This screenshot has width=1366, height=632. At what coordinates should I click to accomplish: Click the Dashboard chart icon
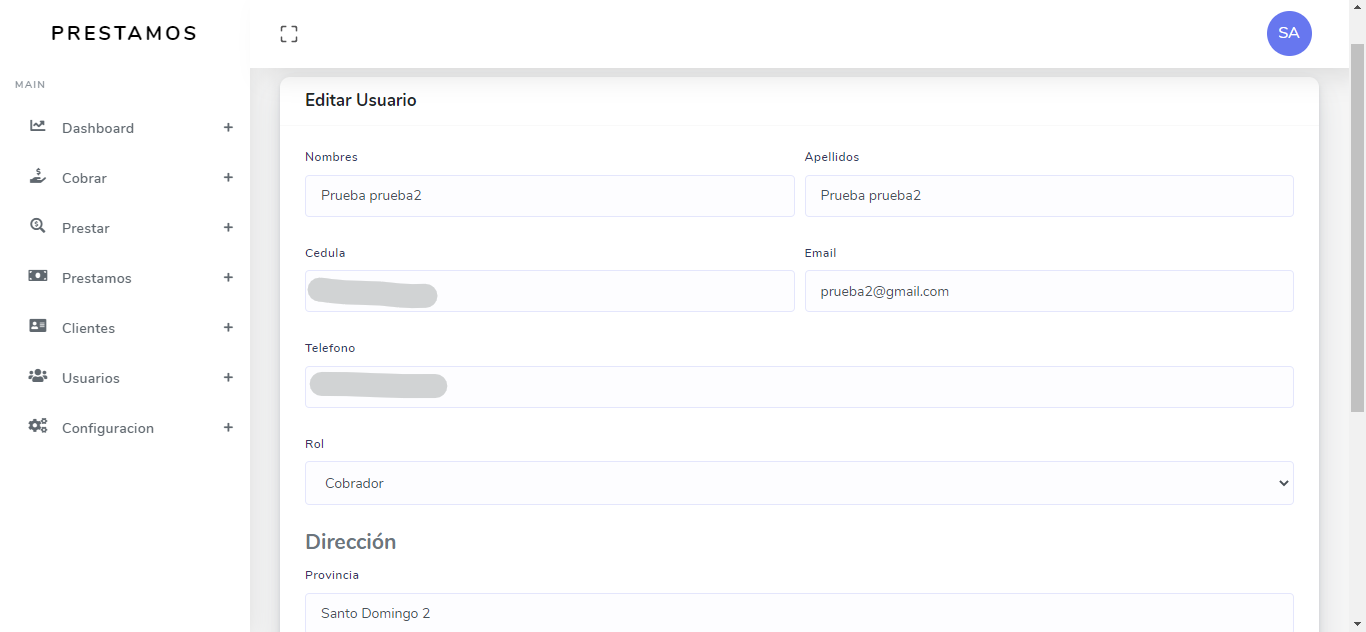point(38,126)
